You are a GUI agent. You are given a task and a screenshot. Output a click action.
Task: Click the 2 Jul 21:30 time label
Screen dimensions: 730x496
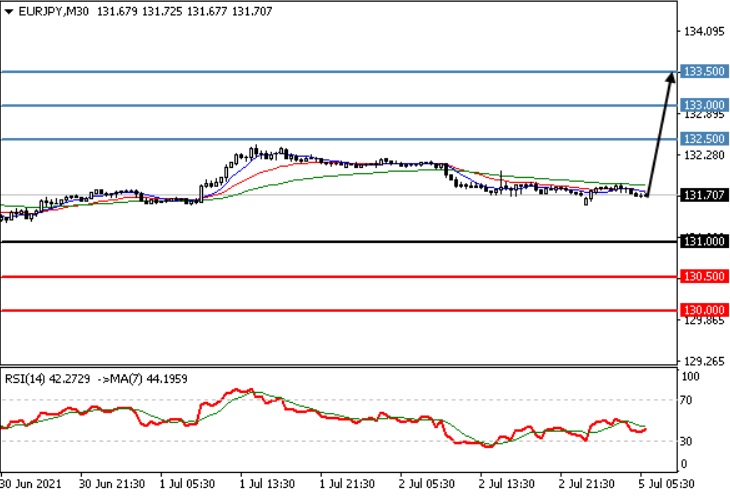coord(587,484)
